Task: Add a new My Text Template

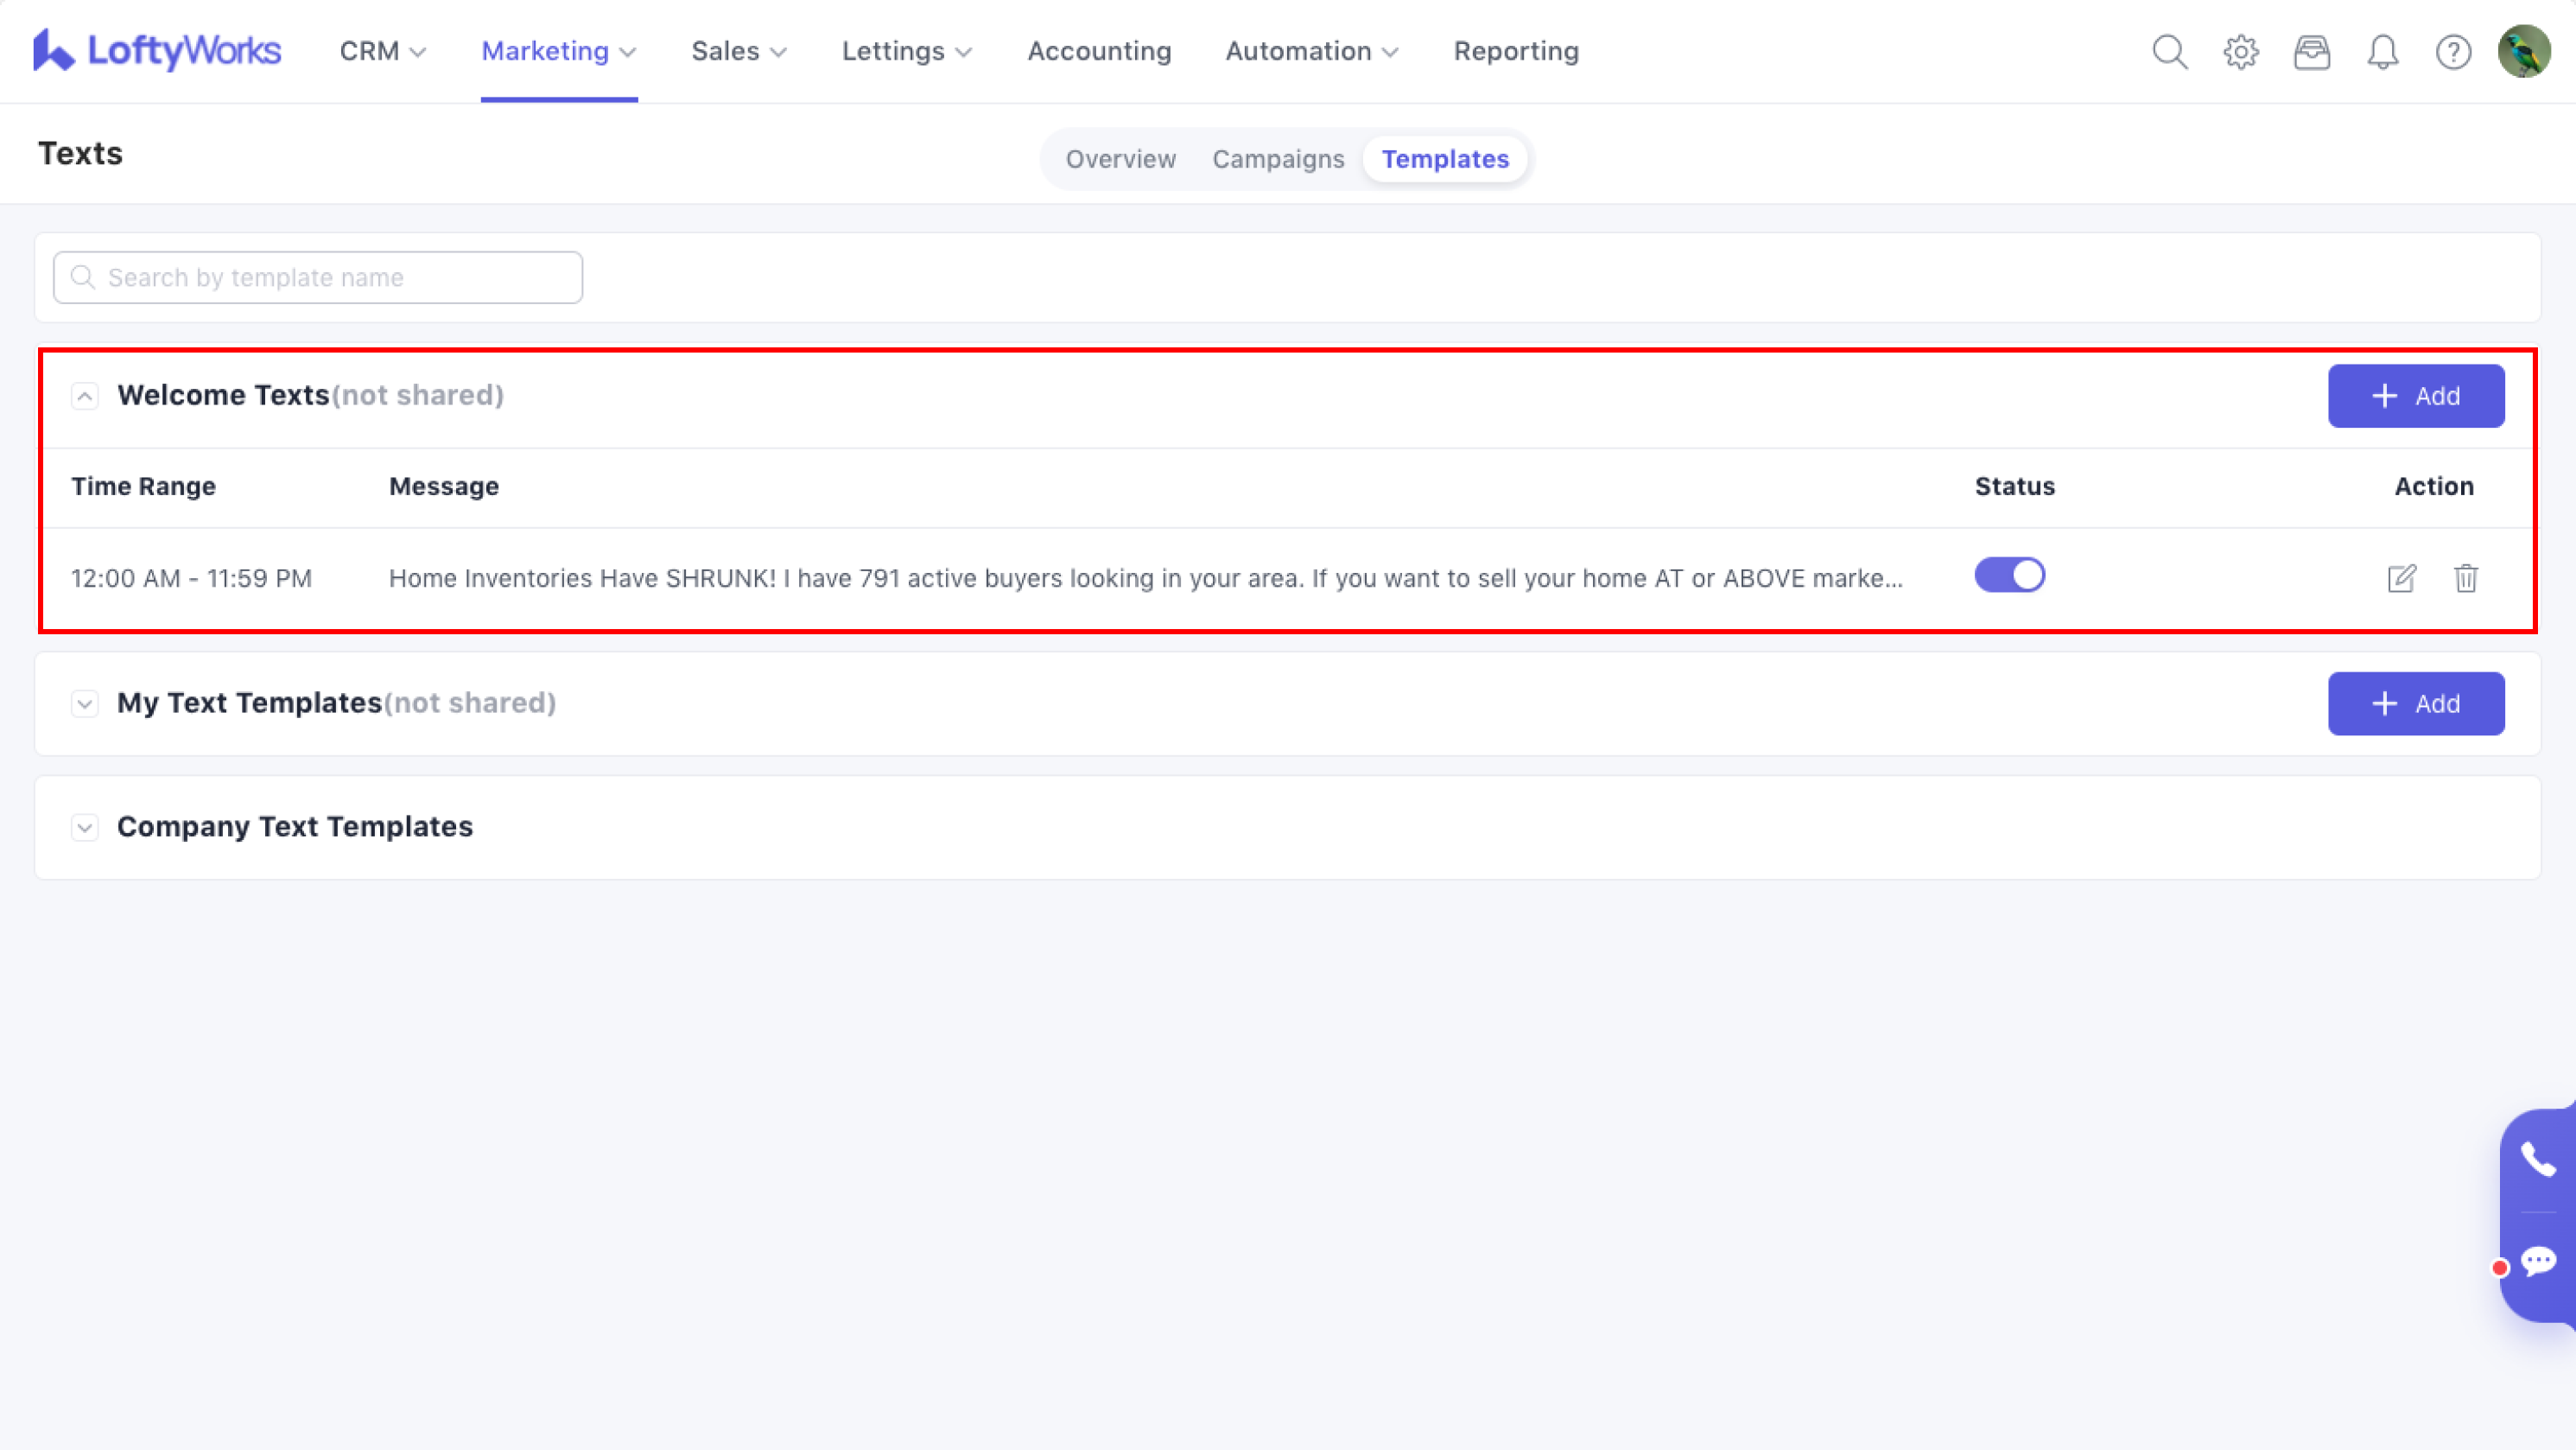Action: [2415, 704]
